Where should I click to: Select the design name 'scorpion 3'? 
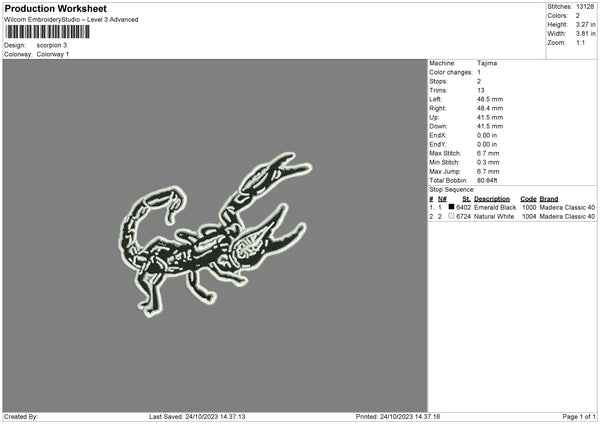(x=52, y=45)
